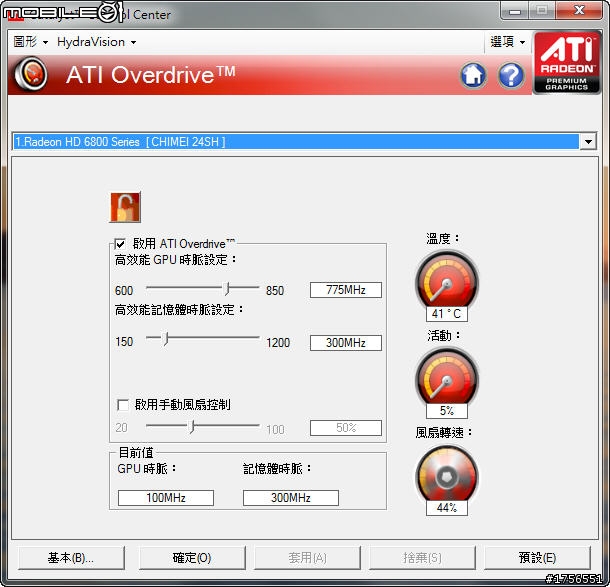Open the Radeon HD 6800 Series device dropdown
The image size is (610, 587).
(x=589, y=142)
